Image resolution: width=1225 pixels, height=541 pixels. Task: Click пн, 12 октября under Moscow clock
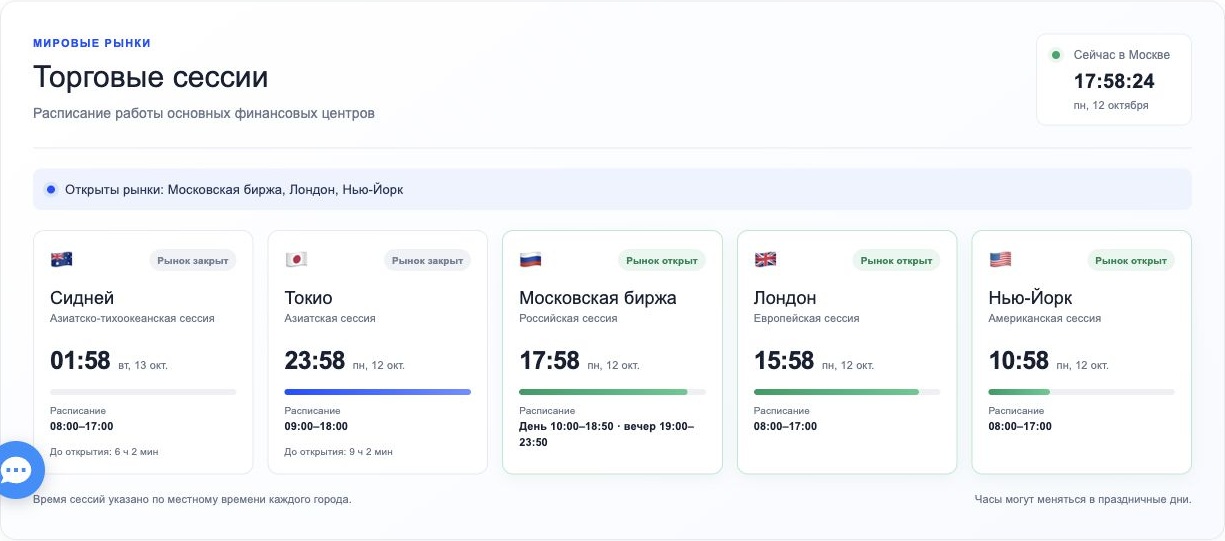coord(1111,105)
